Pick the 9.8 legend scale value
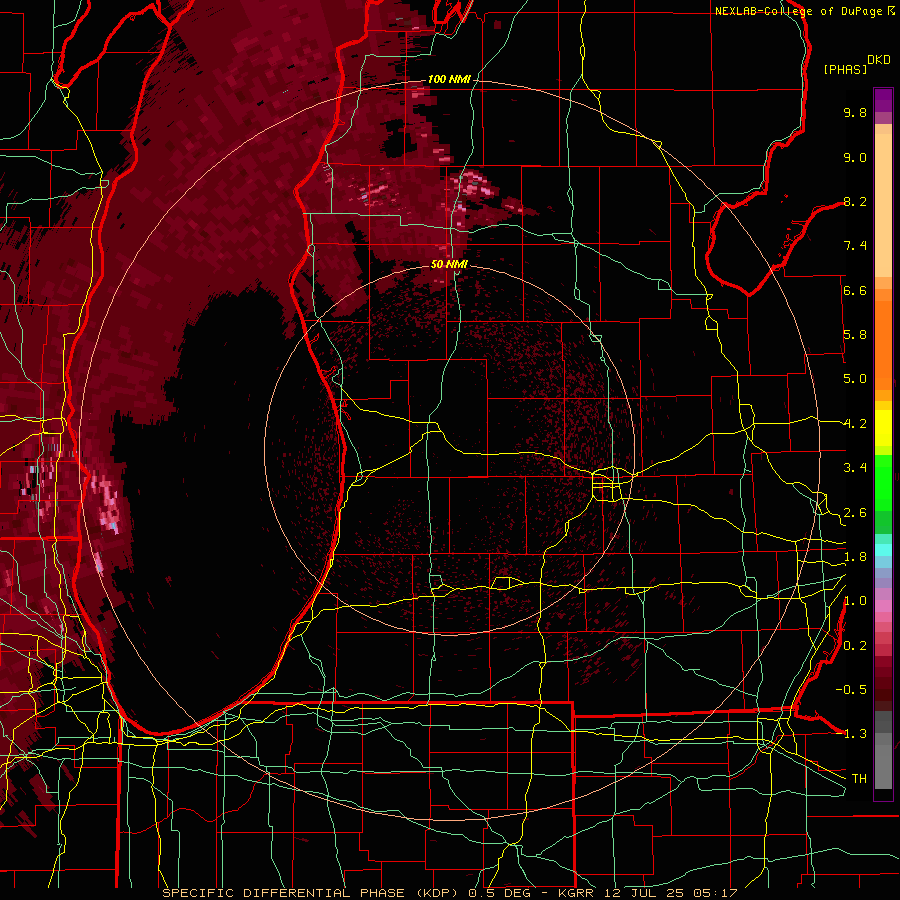The width and height of the screenshot is (900, 900). [x=855, y=112]
